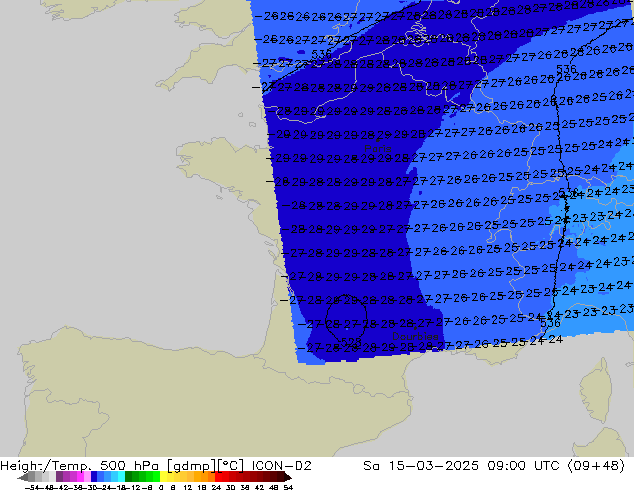This screenshot has height=490, width=634.
Task: Click the [°C] unit label
Action: [230, 466]
